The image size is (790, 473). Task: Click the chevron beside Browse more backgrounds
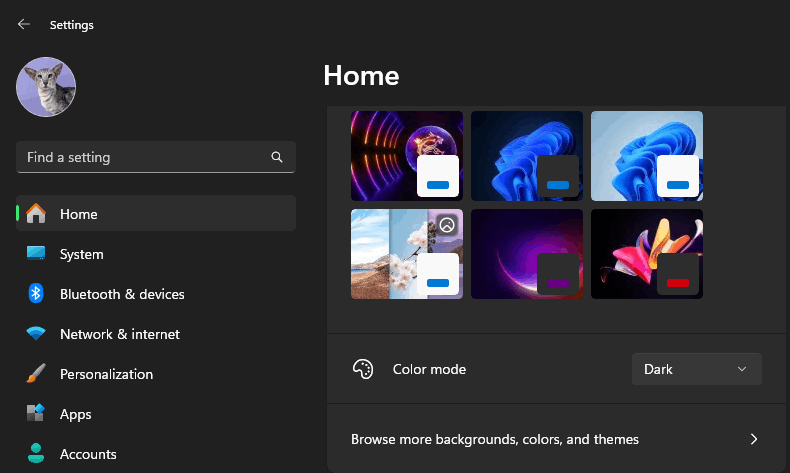754,439
